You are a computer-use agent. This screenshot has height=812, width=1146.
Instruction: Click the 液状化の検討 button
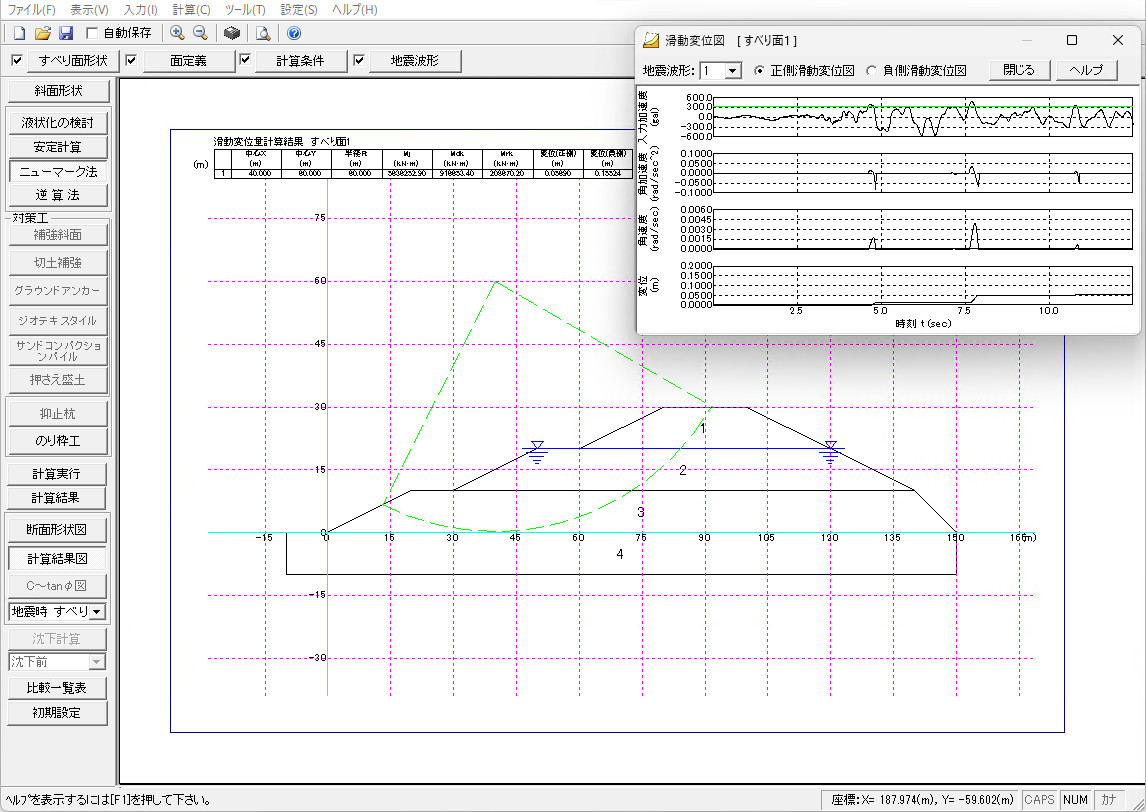click(x=58, y=122)
